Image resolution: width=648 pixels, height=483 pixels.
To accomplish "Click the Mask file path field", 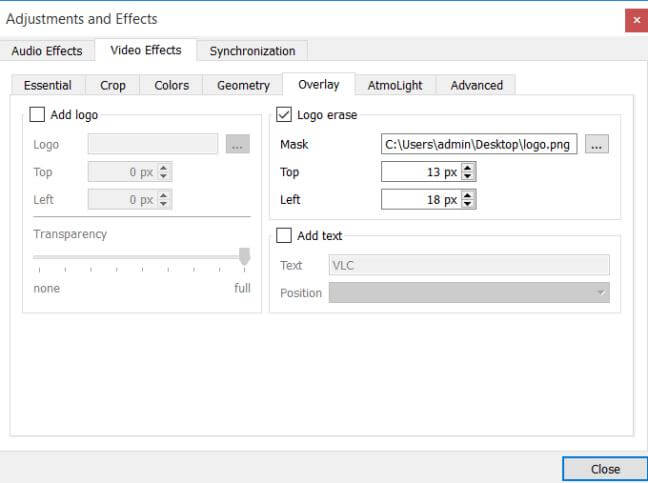I will click(479, 144).
